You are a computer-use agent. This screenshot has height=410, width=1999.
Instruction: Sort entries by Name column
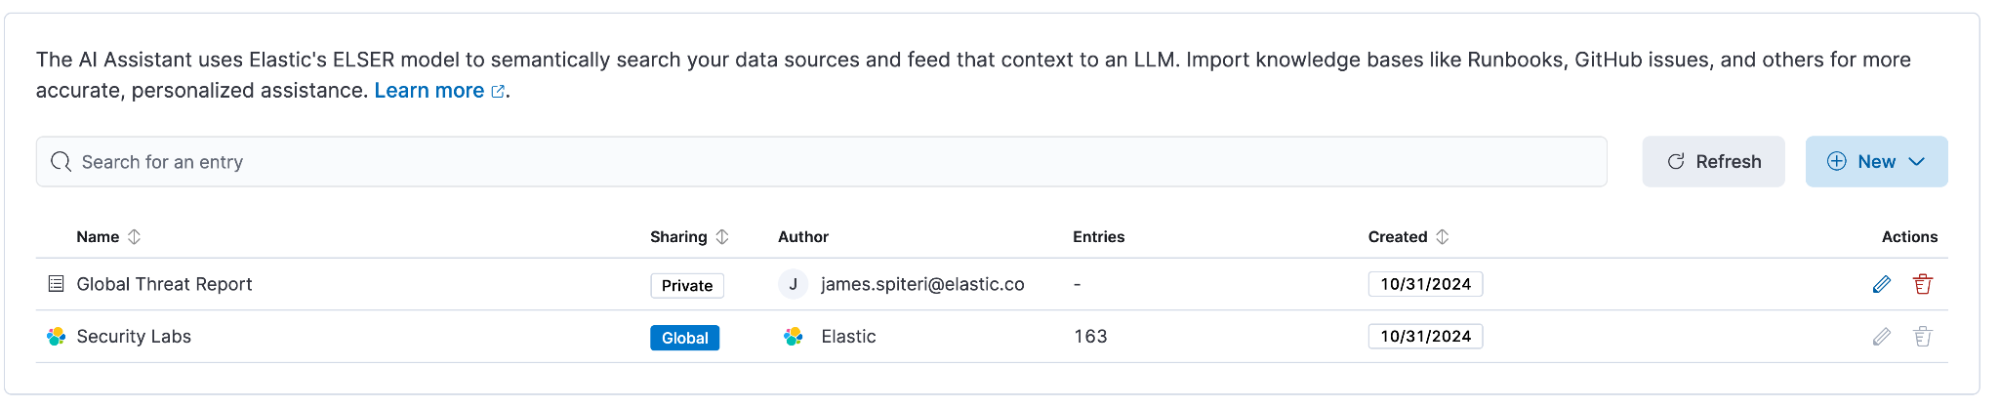coord(109,237)
